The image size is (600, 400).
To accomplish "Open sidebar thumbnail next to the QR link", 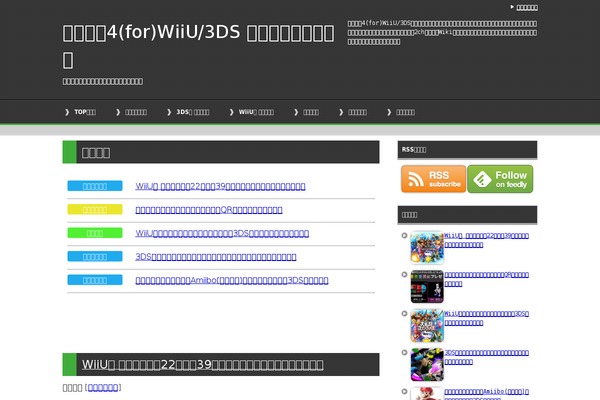I will [x=427, y=287].
